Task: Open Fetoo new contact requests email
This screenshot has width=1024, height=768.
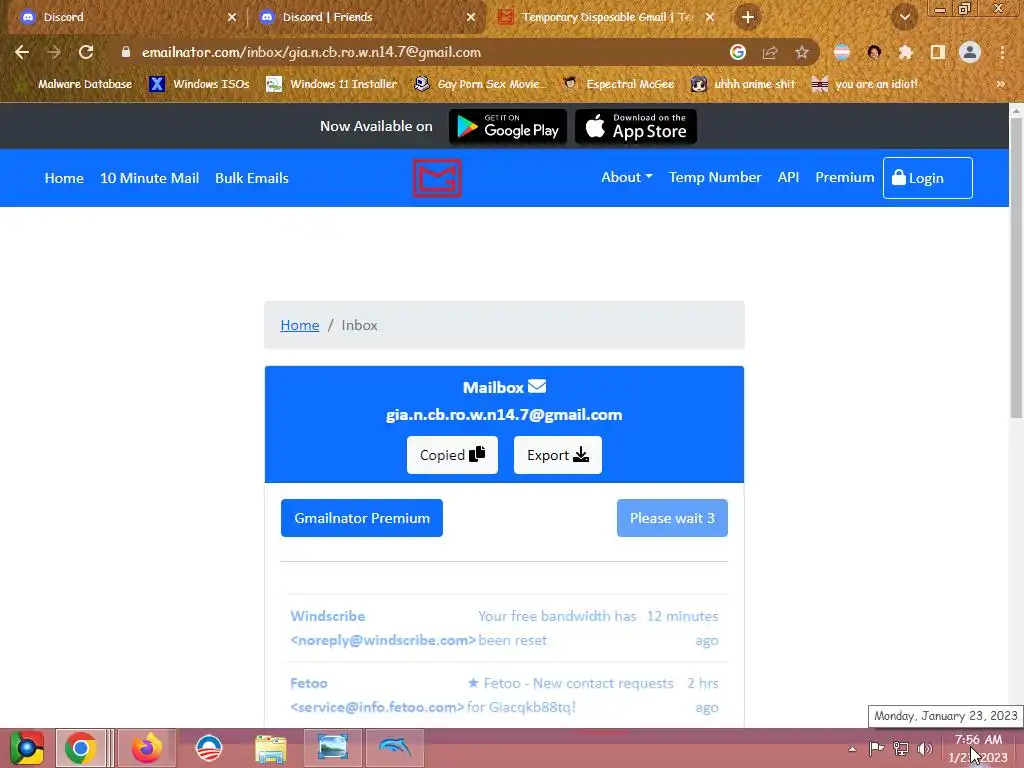Action: point(504,695)
